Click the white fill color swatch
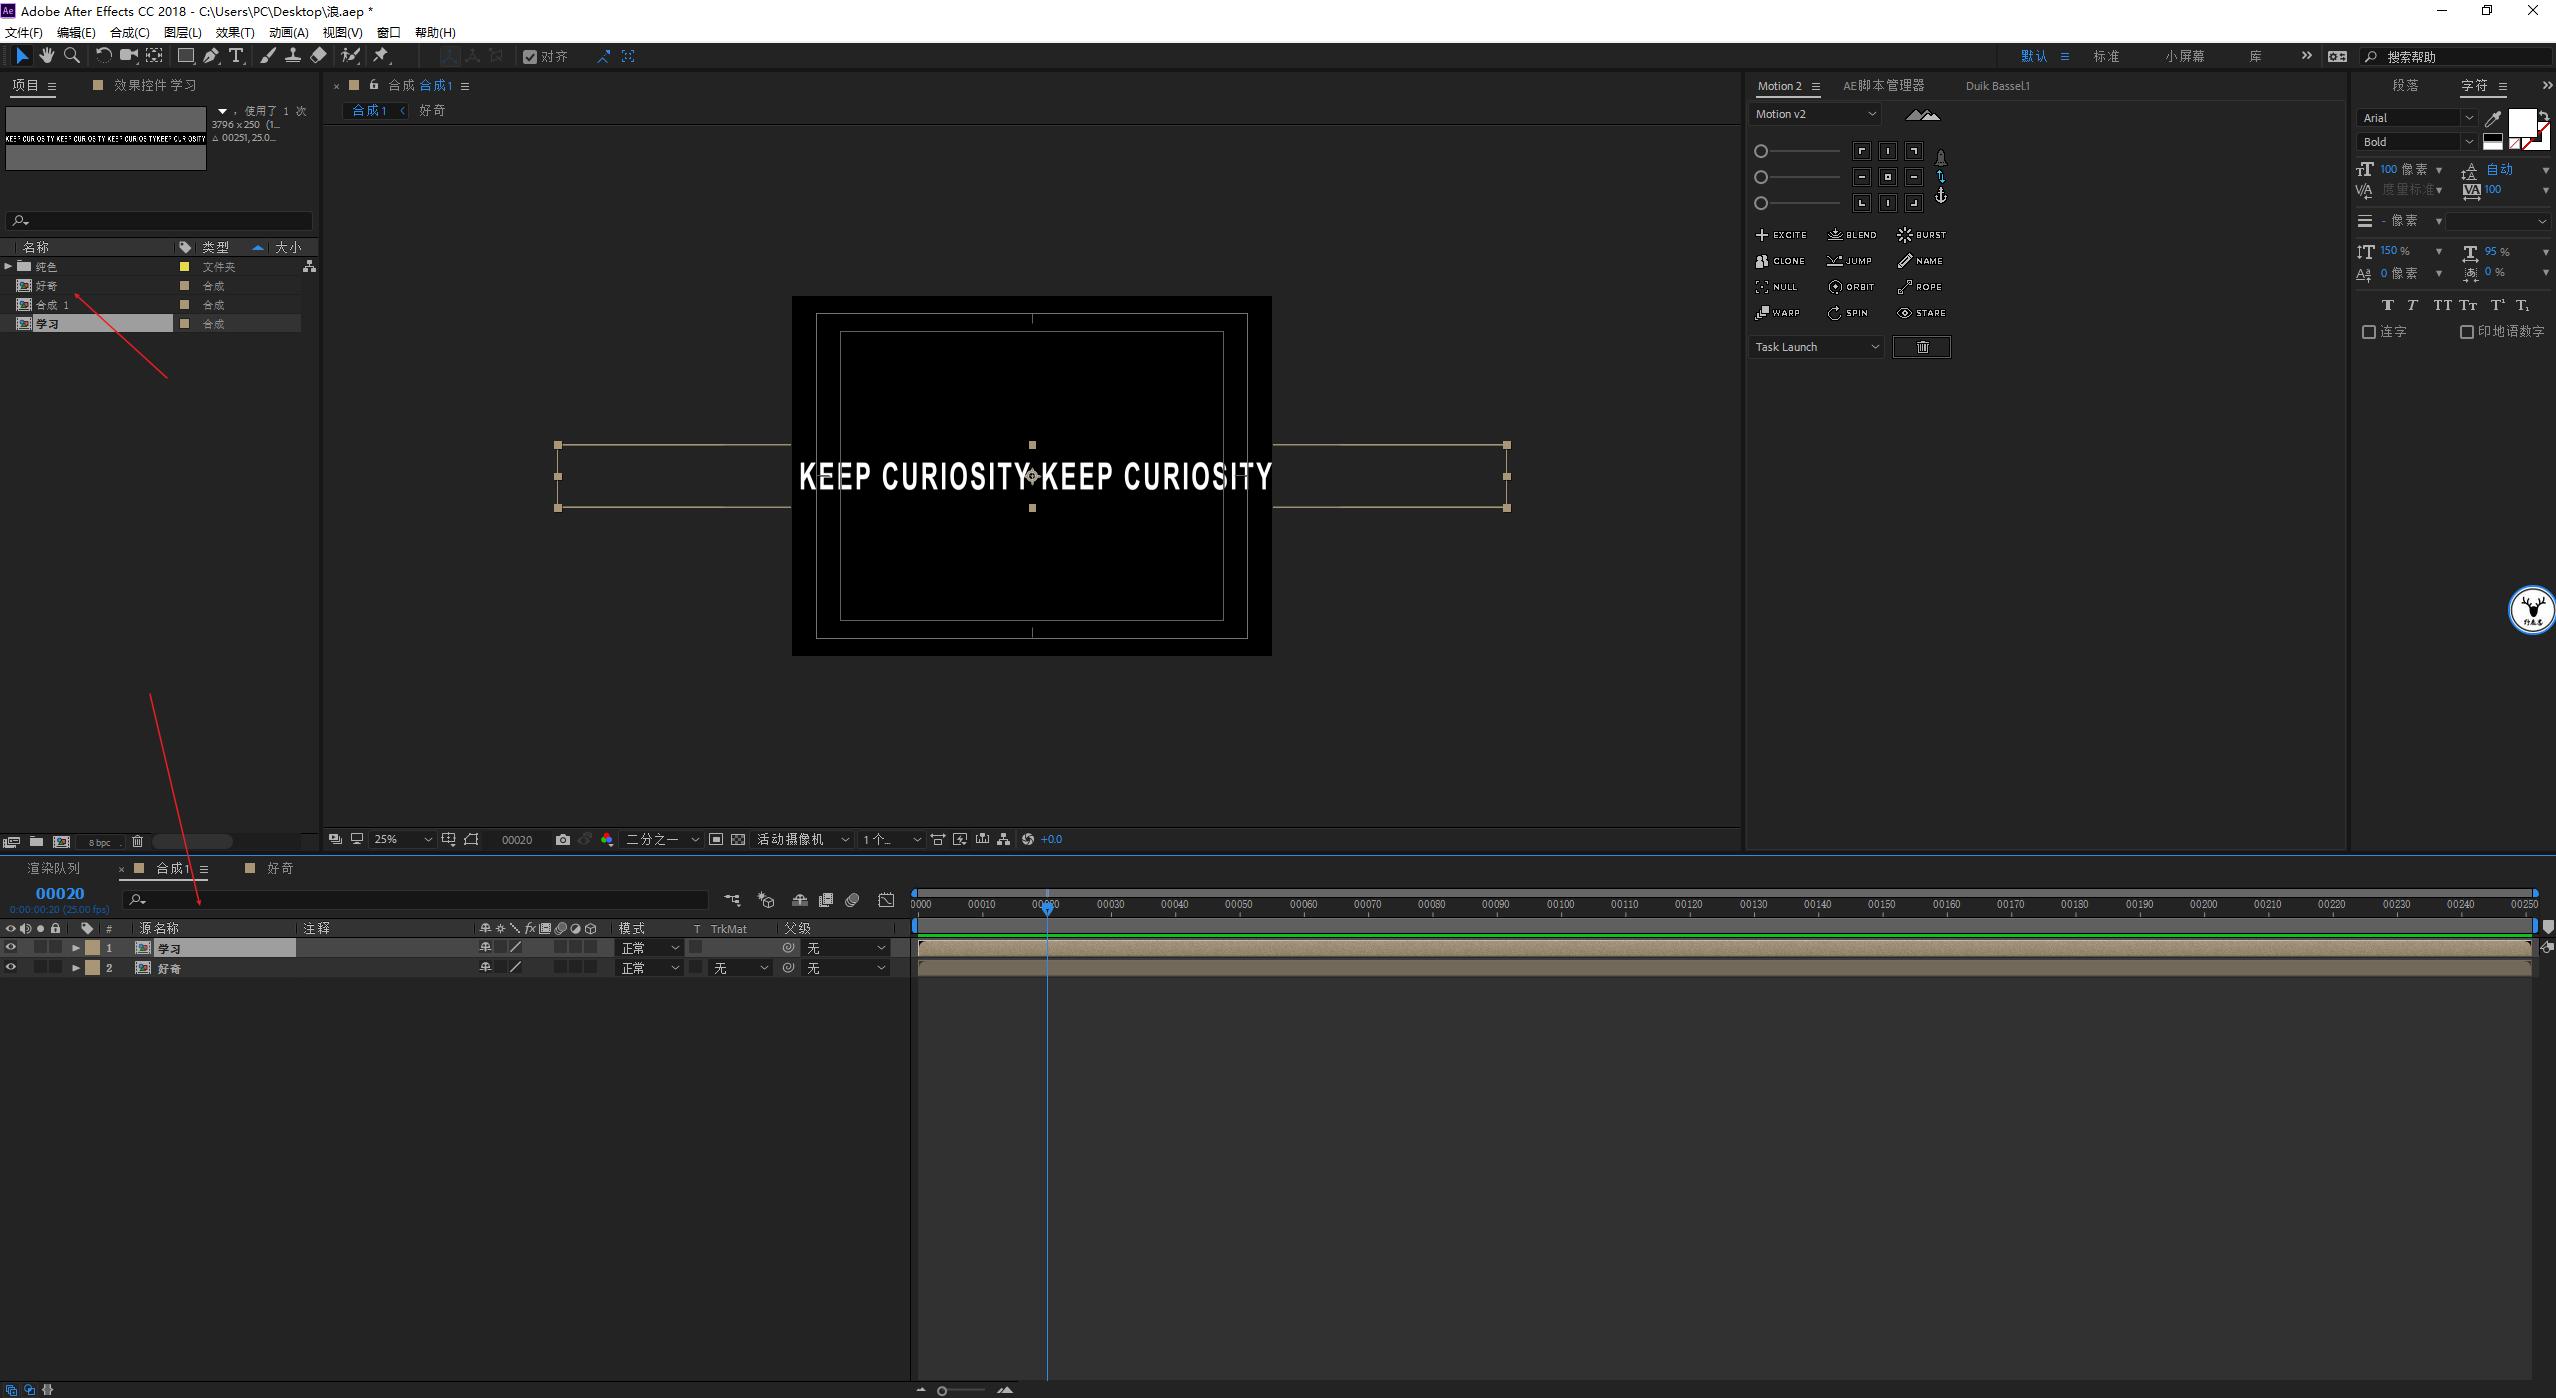This screenshot has width=2556, height=1398. (x=2521, y=123)
